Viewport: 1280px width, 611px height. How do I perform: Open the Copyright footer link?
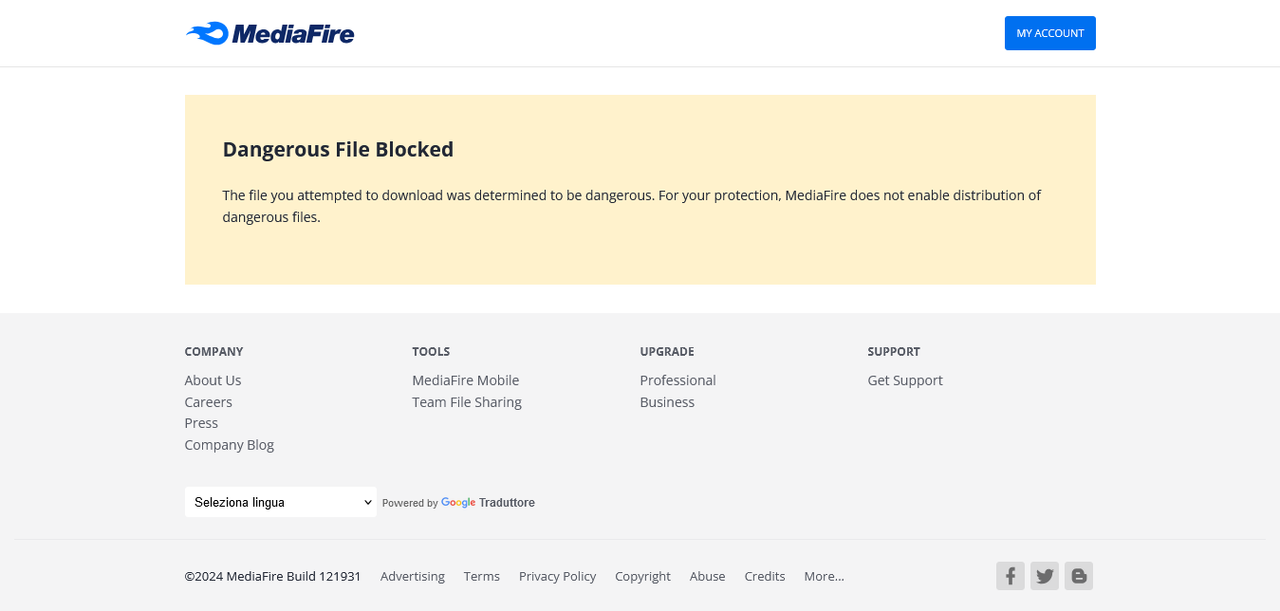click(643, 576)
